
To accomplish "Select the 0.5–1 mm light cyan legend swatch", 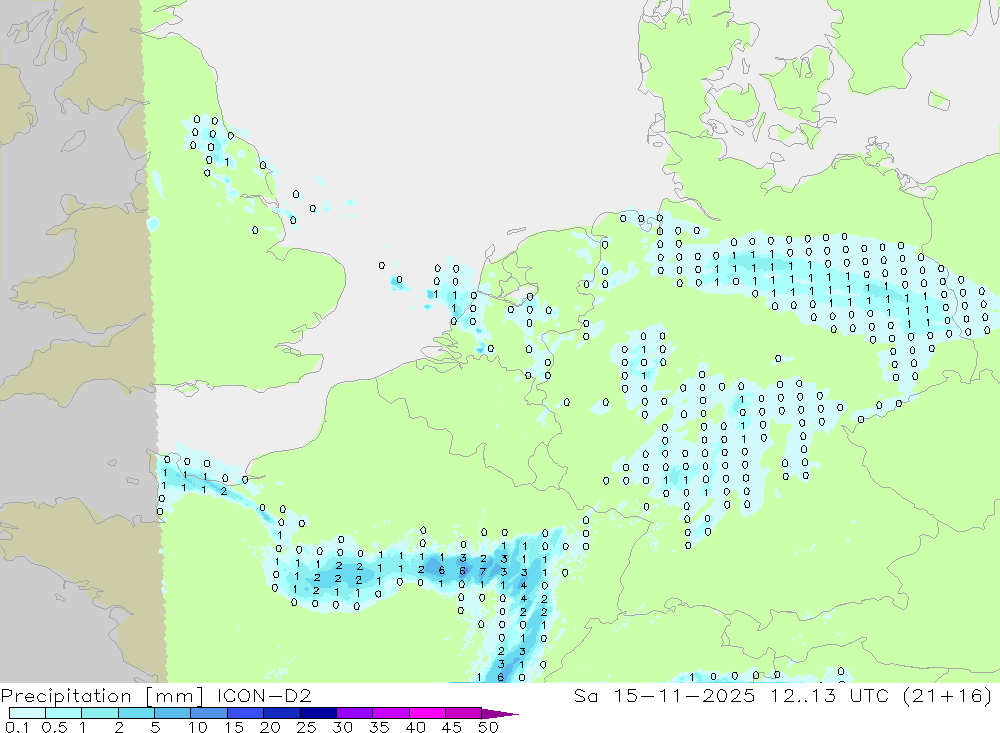I will 64,713.
